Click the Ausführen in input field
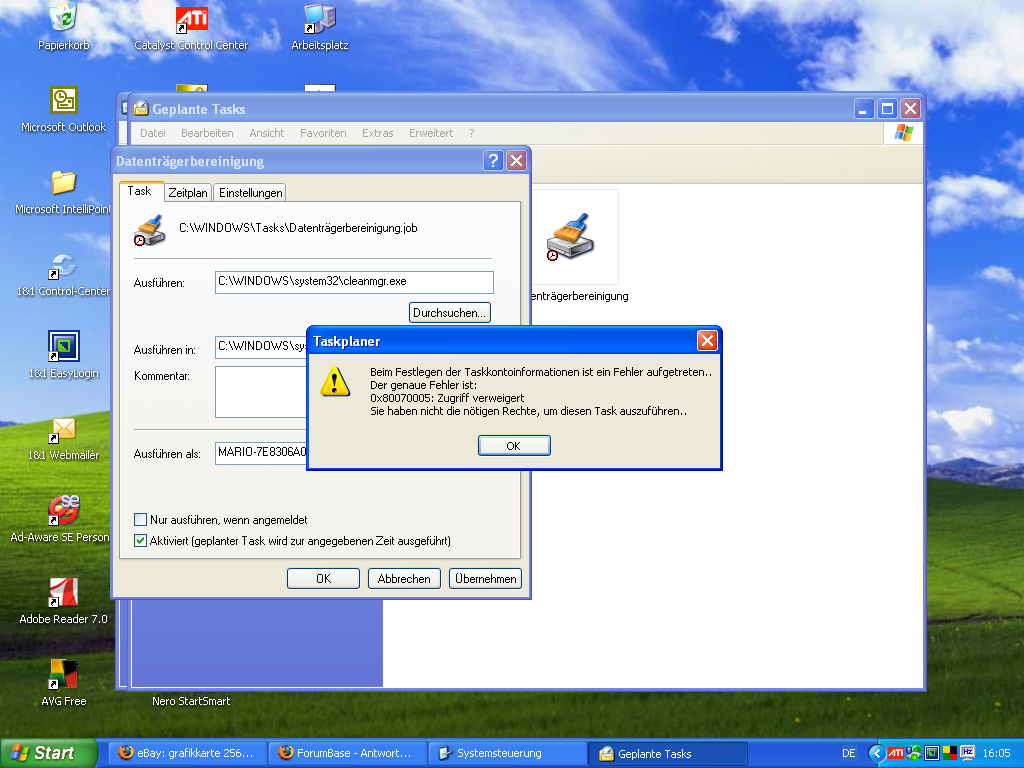The height and width of the screenshot is (768, 1024). coord(261,347)
